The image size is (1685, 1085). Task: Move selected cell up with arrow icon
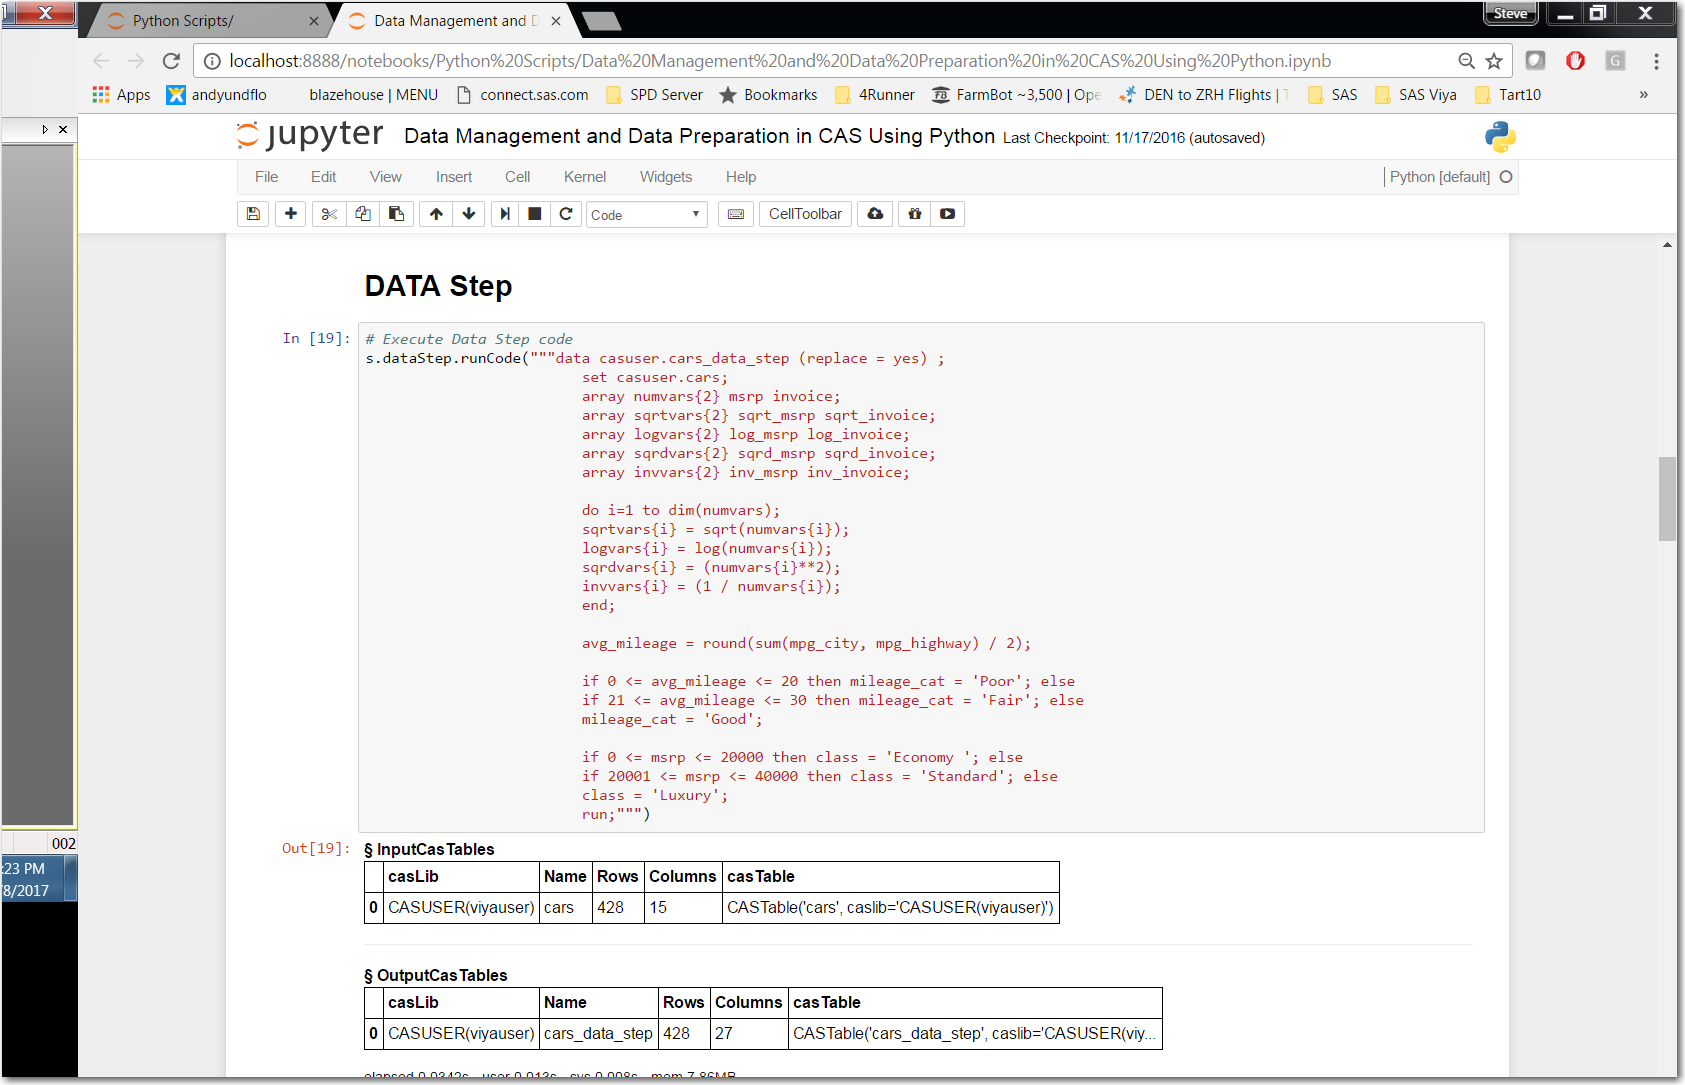click(x=436, y=214)
